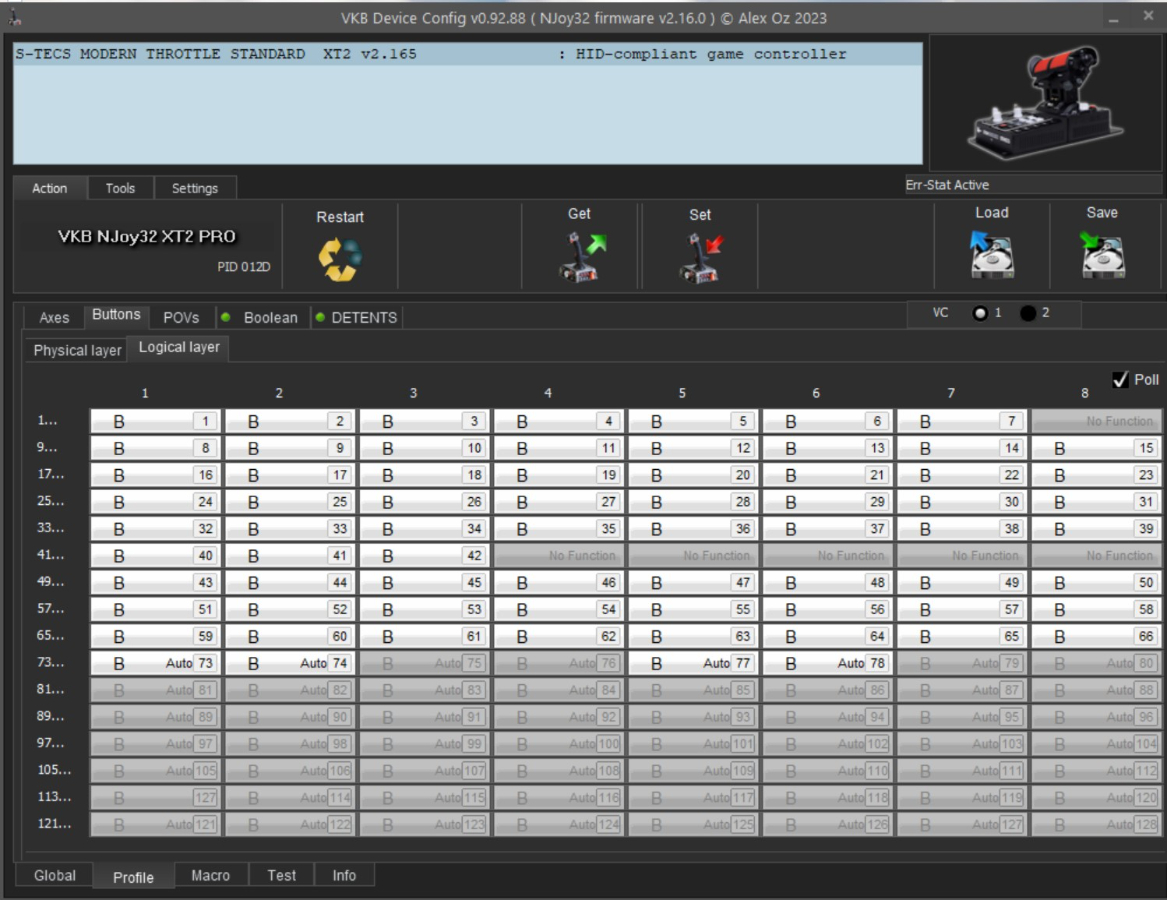1167x900 pixels.
Task: Select VC radio option 1
Action: pos(980,313)
